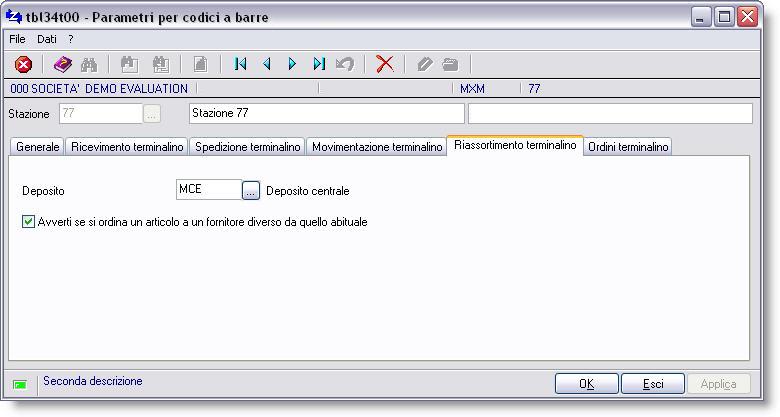Go to the next record
The height and width of the screenshot is (417, 780).
click(x=292, y=64)
